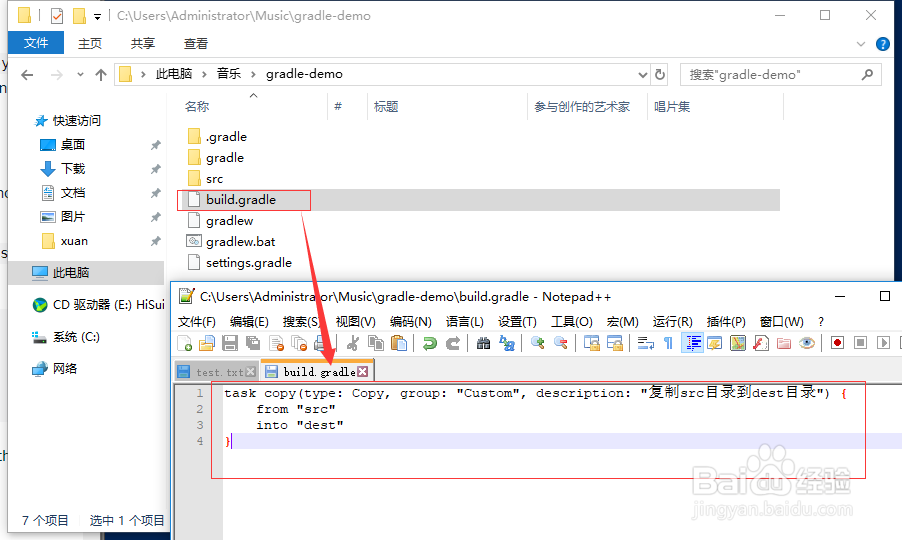Image resolution: width=902 pixels, height=540 pixels.
Task: Redo edit with gray arrow icon
Action: [x=453, y=343]
